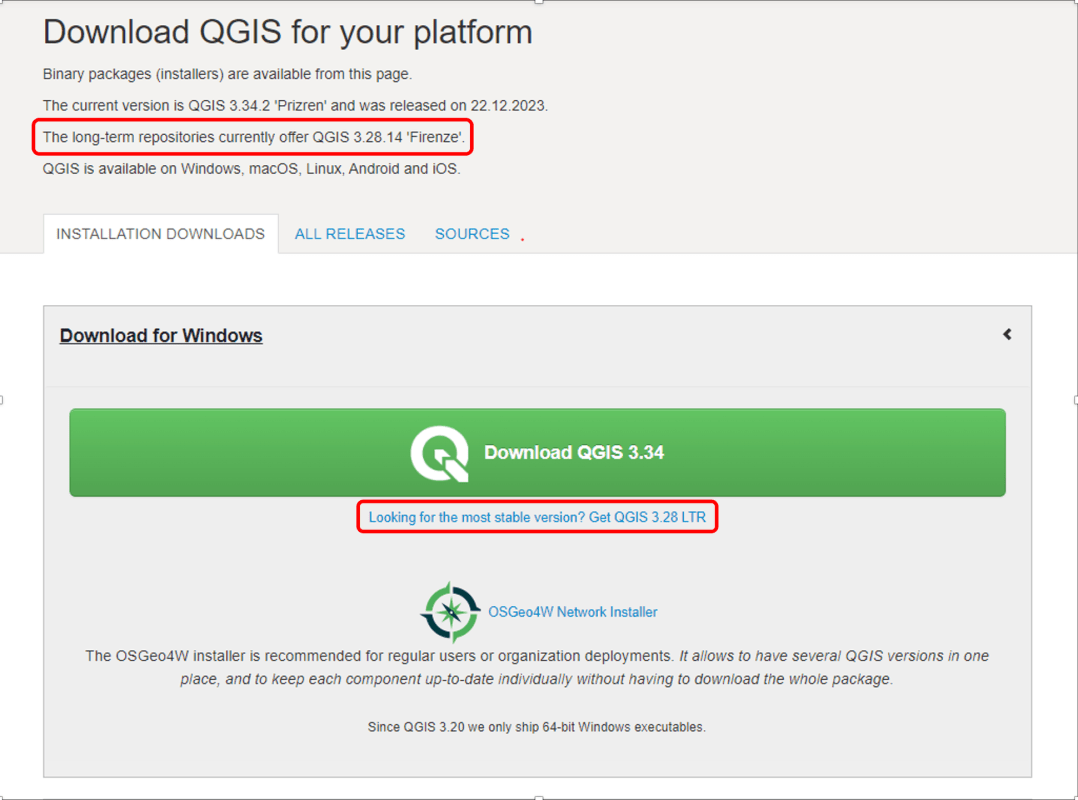Switch to the ALL RELEASES tab
Image resolution: width=1078 pixels, height=800 pixels.
pos(349,233)
